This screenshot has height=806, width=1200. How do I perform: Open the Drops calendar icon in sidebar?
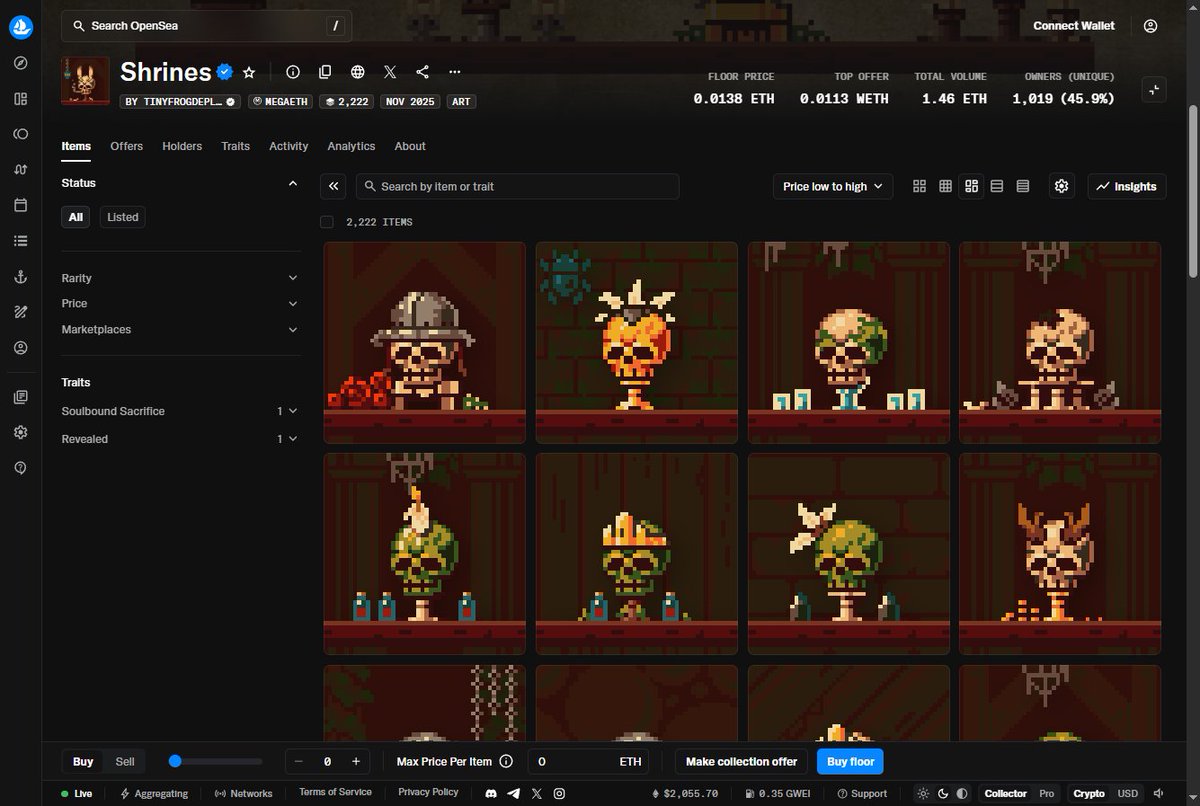point(21,205)
